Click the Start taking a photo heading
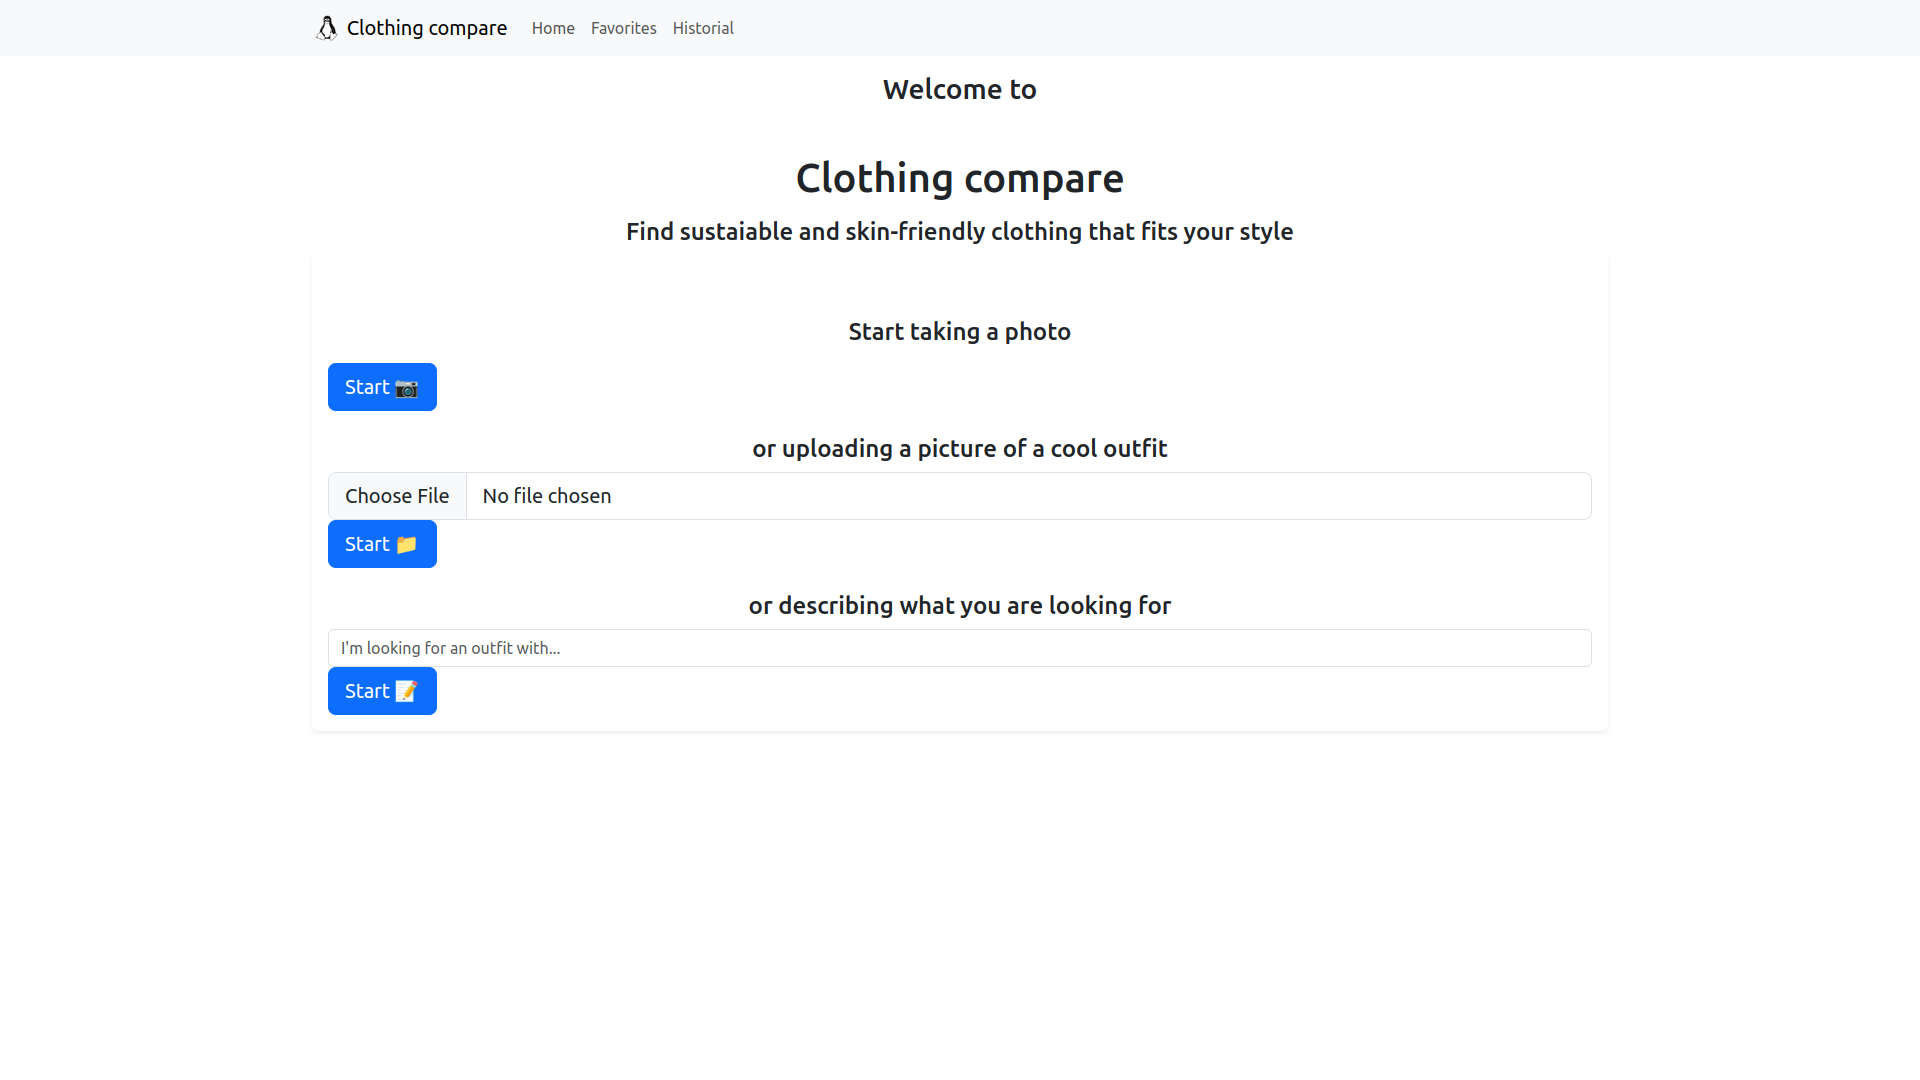 959,331
